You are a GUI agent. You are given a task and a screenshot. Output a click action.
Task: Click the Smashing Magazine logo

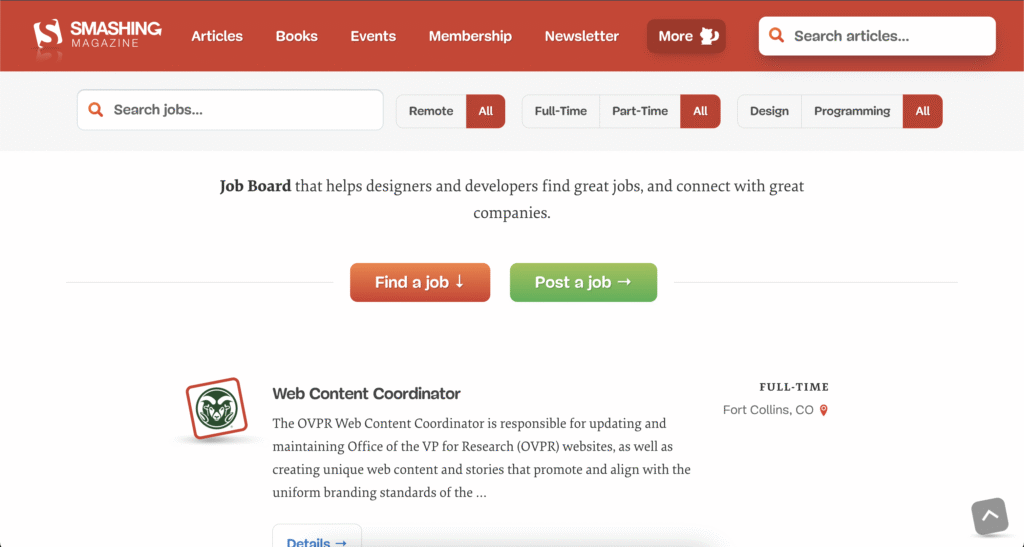click(x=97, y=35)
